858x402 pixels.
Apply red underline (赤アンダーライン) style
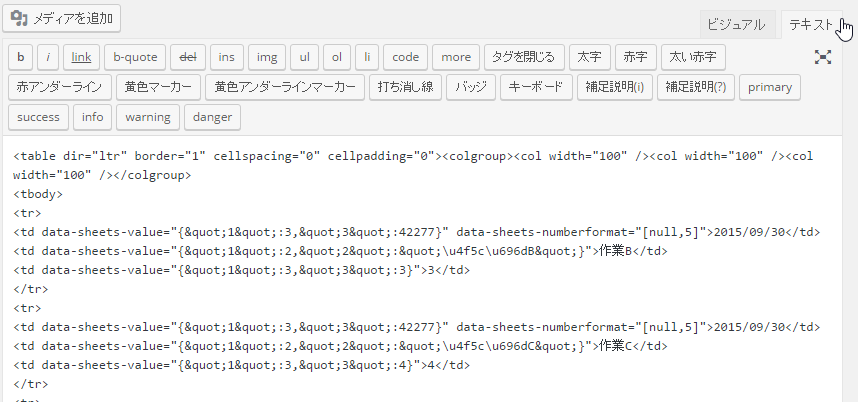(x=59, y=87)
